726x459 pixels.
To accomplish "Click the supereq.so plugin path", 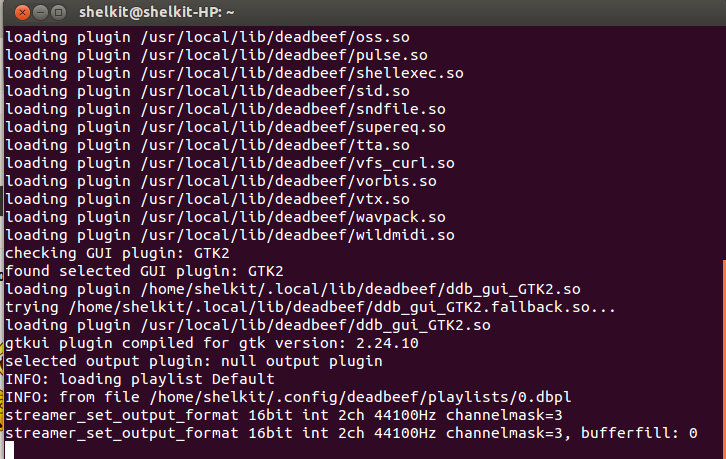I will [293, 127].
